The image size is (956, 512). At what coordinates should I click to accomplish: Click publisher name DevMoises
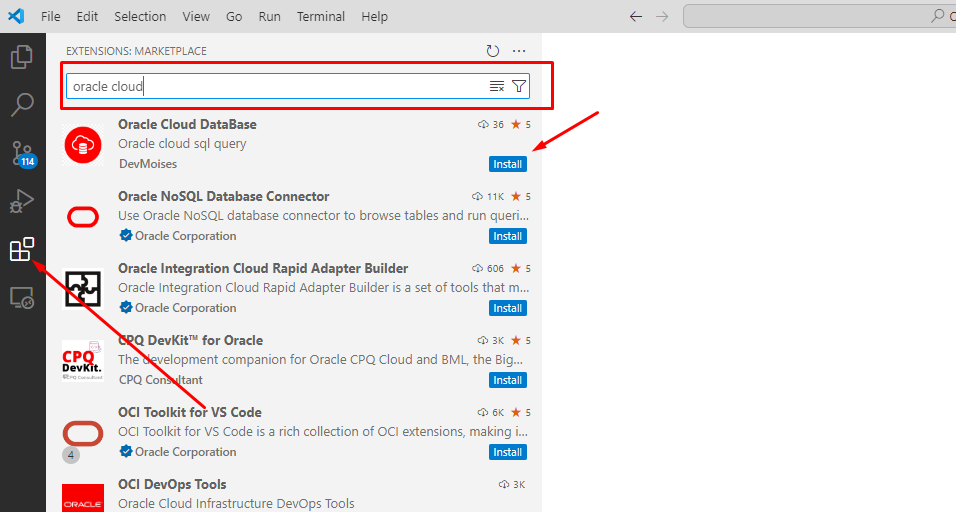tap(148, 164)
